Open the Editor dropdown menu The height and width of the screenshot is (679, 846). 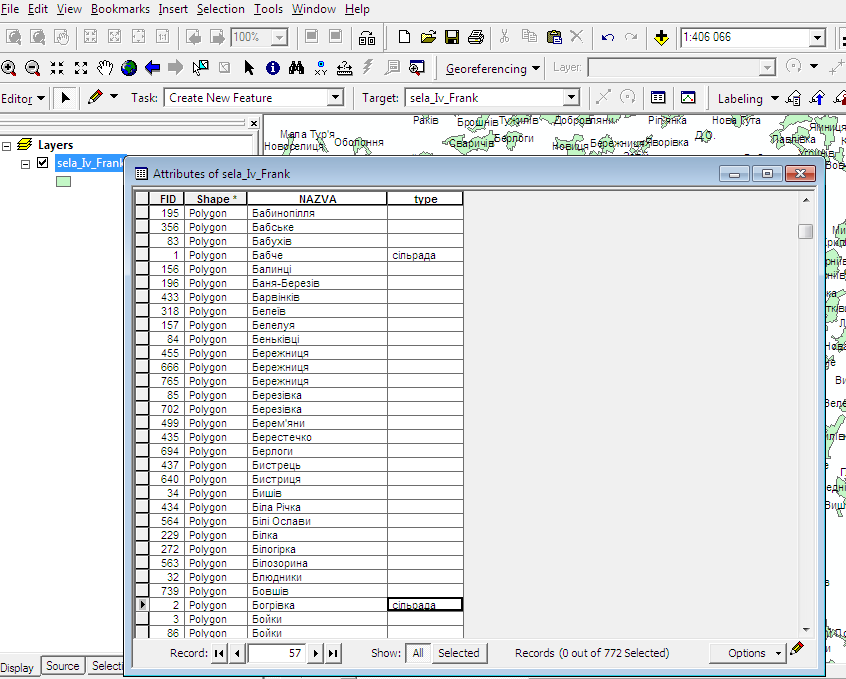(x=23, y=99)
